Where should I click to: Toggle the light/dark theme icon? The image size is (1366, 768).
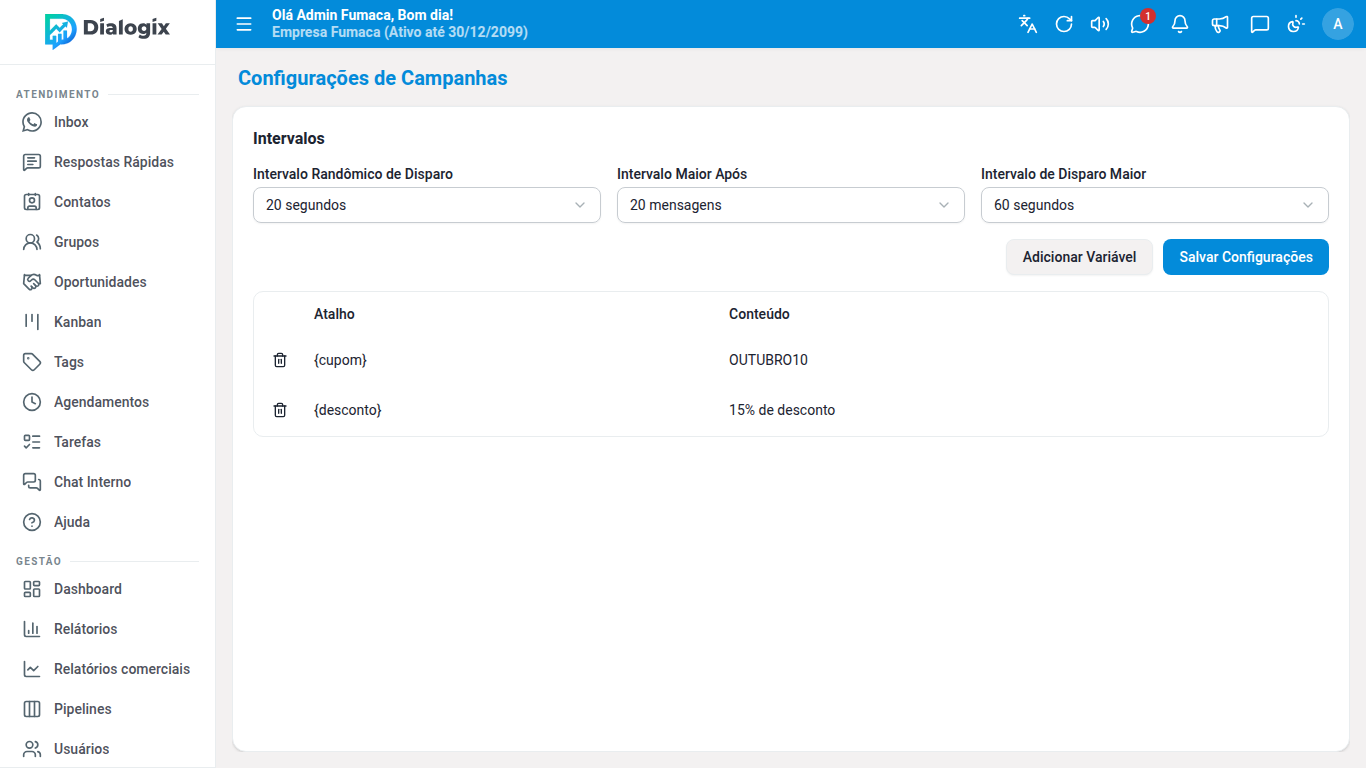pyautogui.click(x=1297, y=24)
